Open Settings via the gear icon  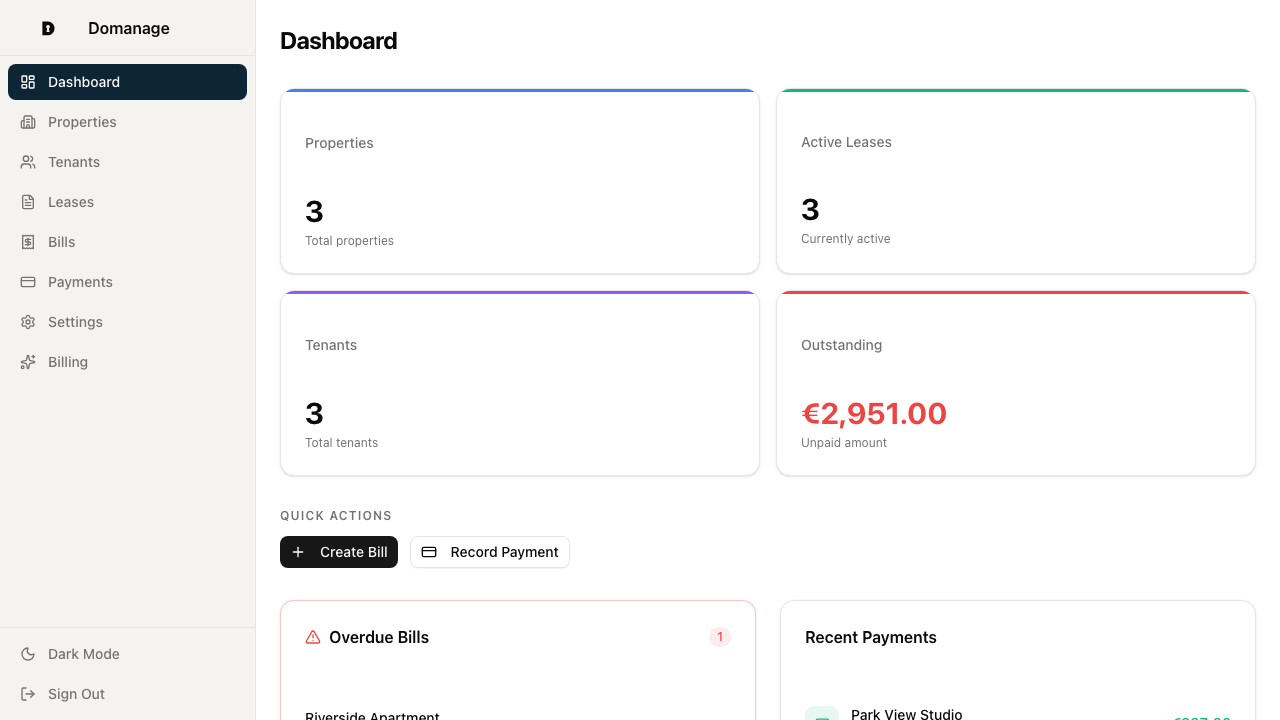click(x=27, y=321)
